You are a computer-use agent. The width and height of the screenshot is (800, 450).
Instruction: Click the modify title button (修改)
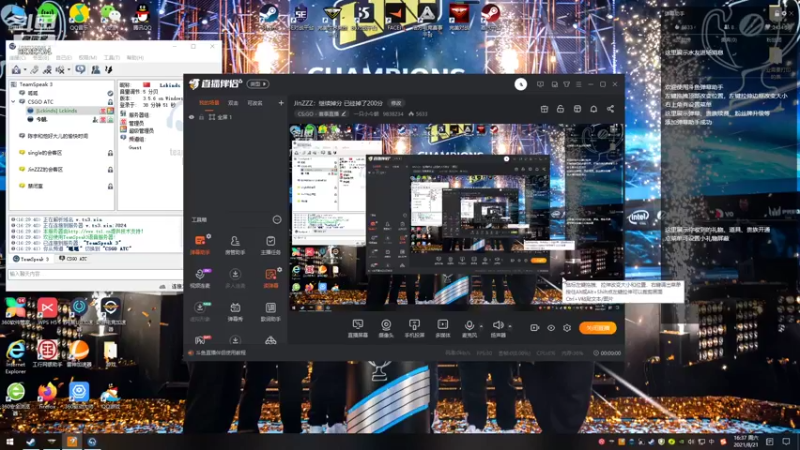click(x=396, y=103)
